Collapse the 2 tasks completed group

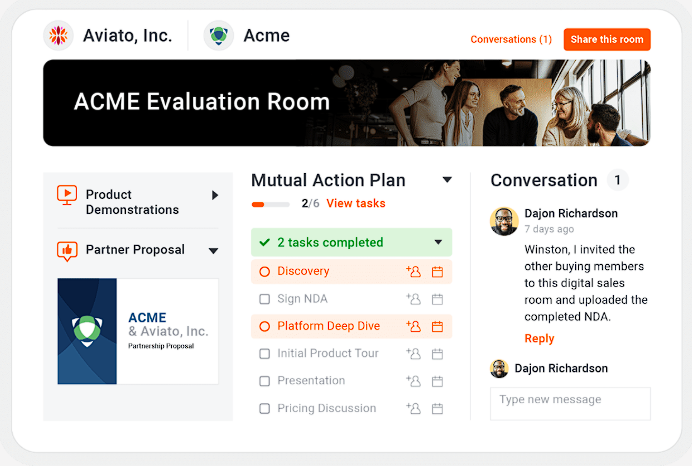pyautogui.click(x=438, y=242)
